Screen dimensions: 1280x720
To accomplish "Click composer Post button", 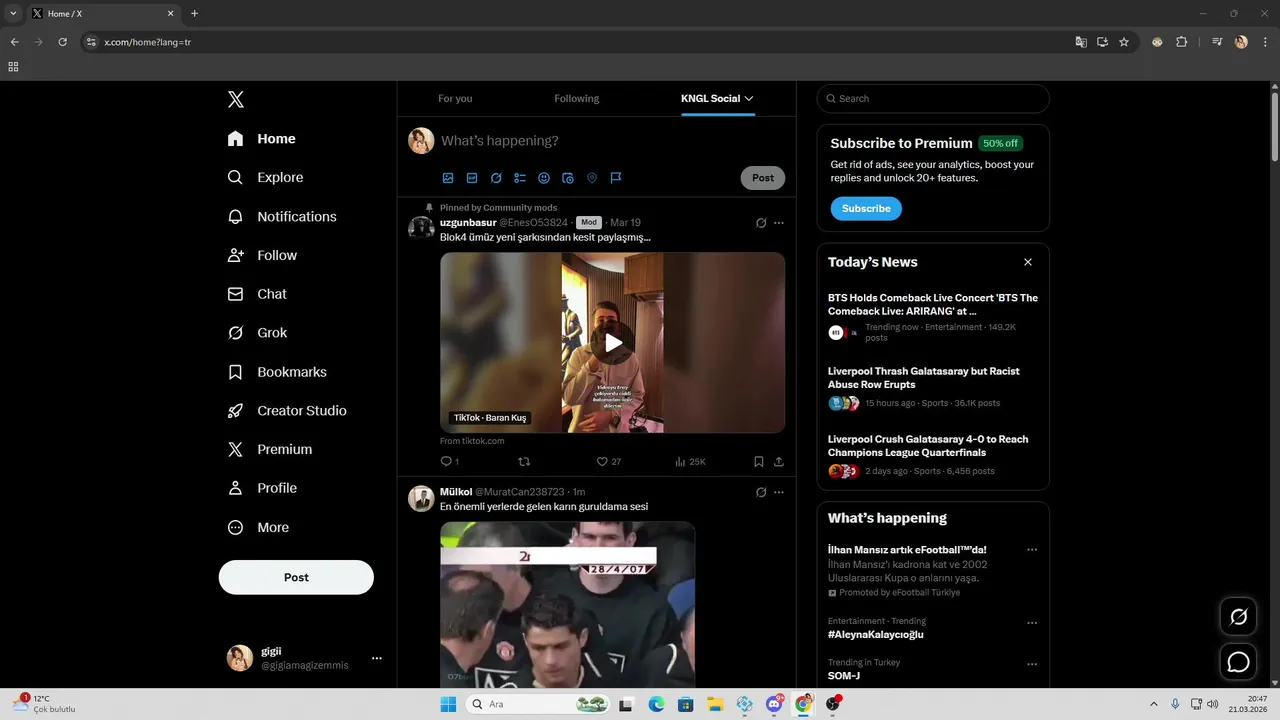I will click(763, 178).
